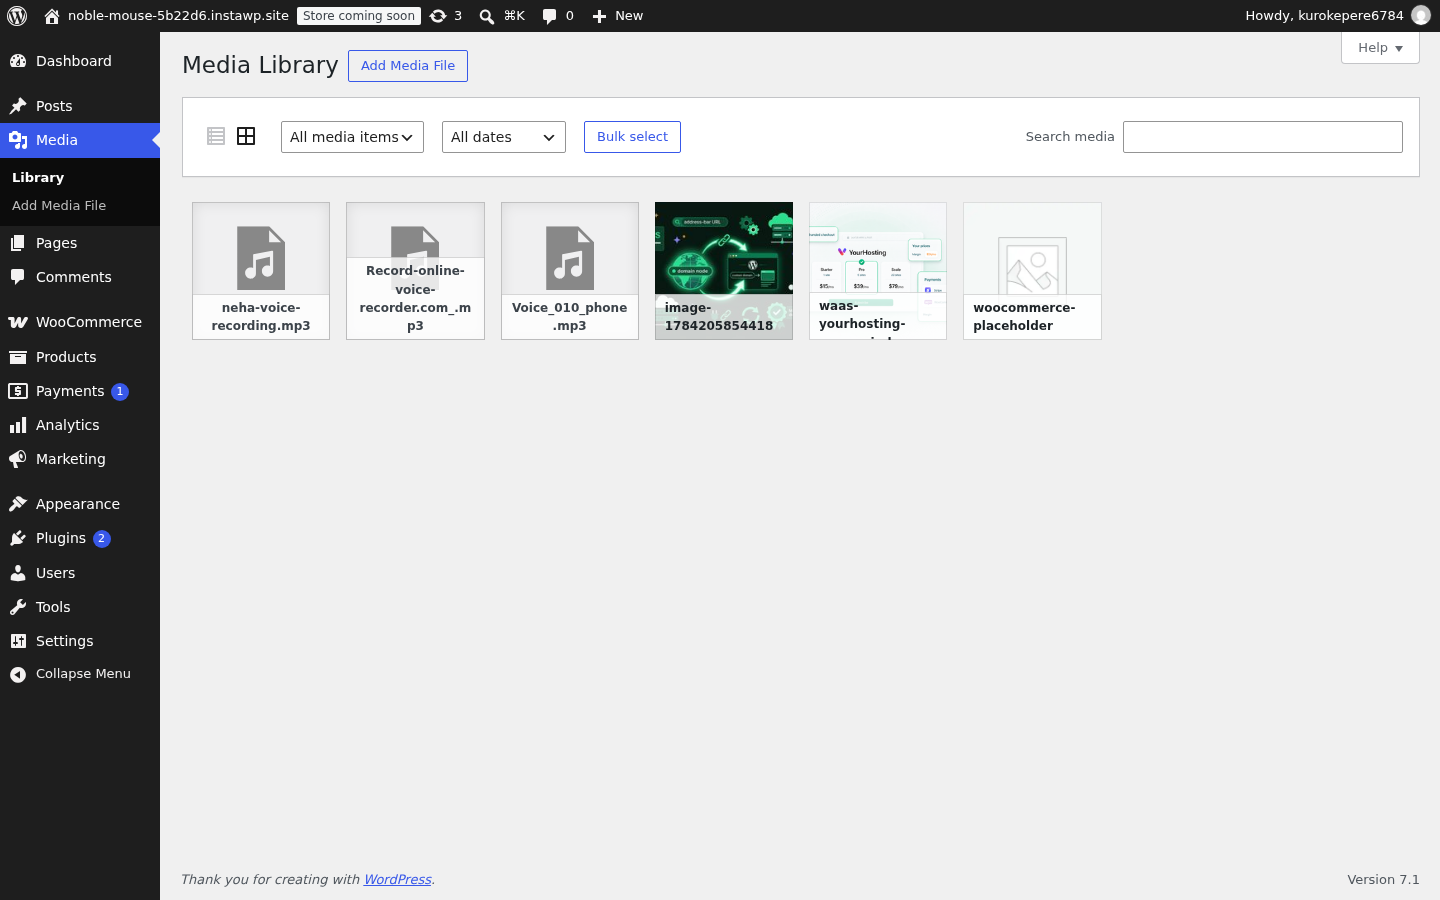Open comments bubble in admin bar
The width and height of the screenshot is (1440, 900).
pyautogui.click(x=549, y=16)
